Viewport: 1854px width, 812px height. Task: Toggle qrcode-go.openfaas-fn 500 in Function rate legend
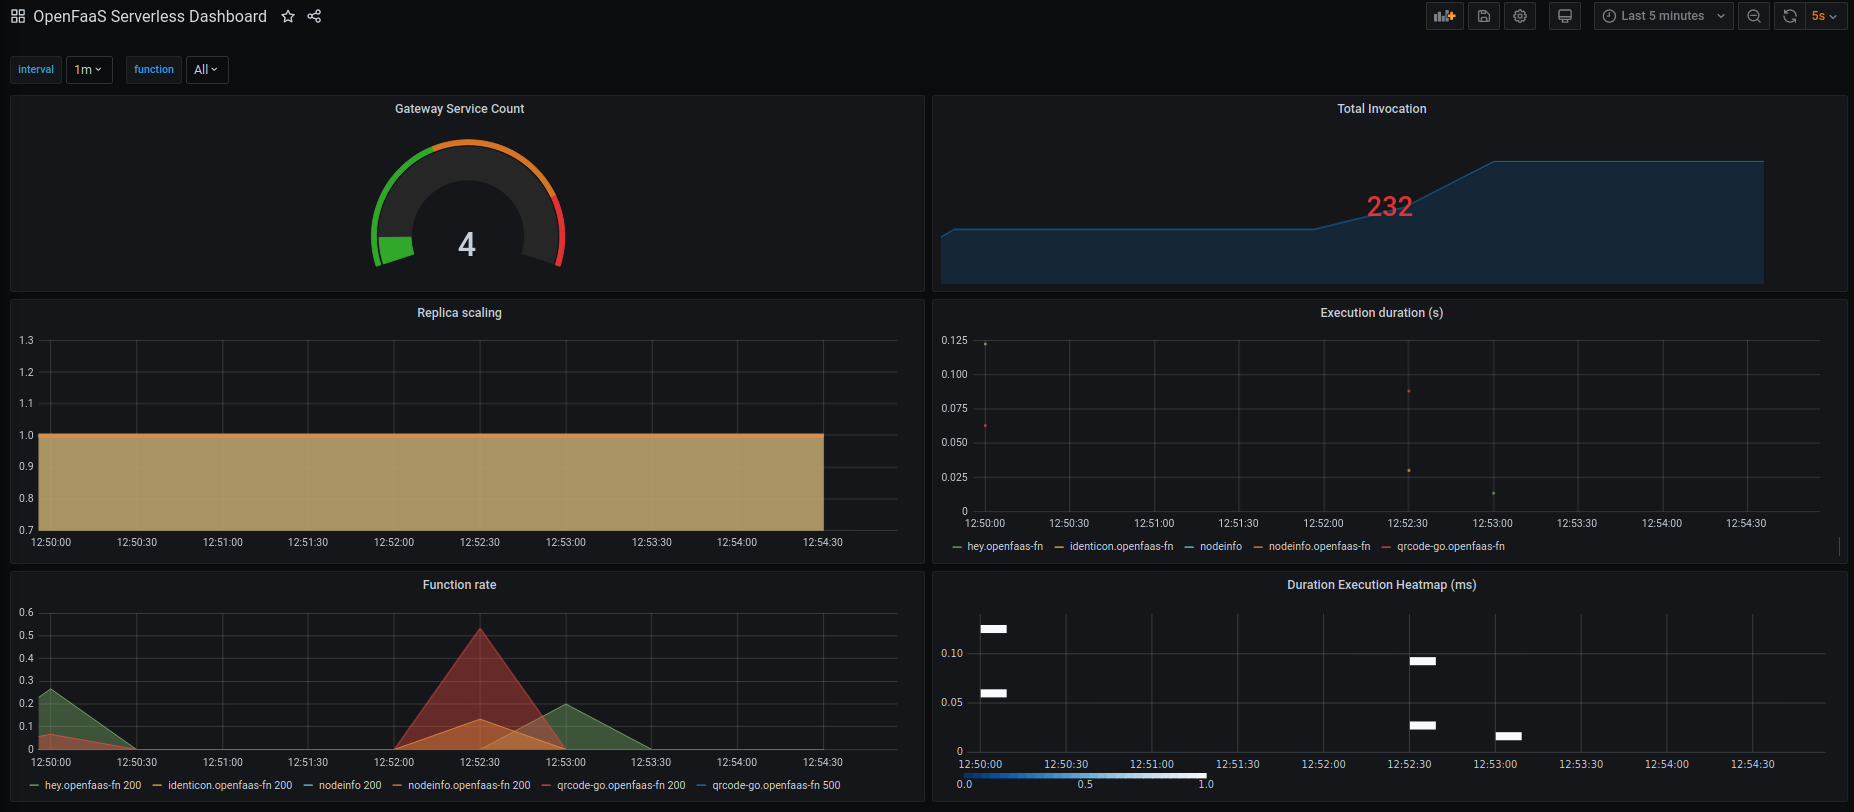(x=776, y=785)
